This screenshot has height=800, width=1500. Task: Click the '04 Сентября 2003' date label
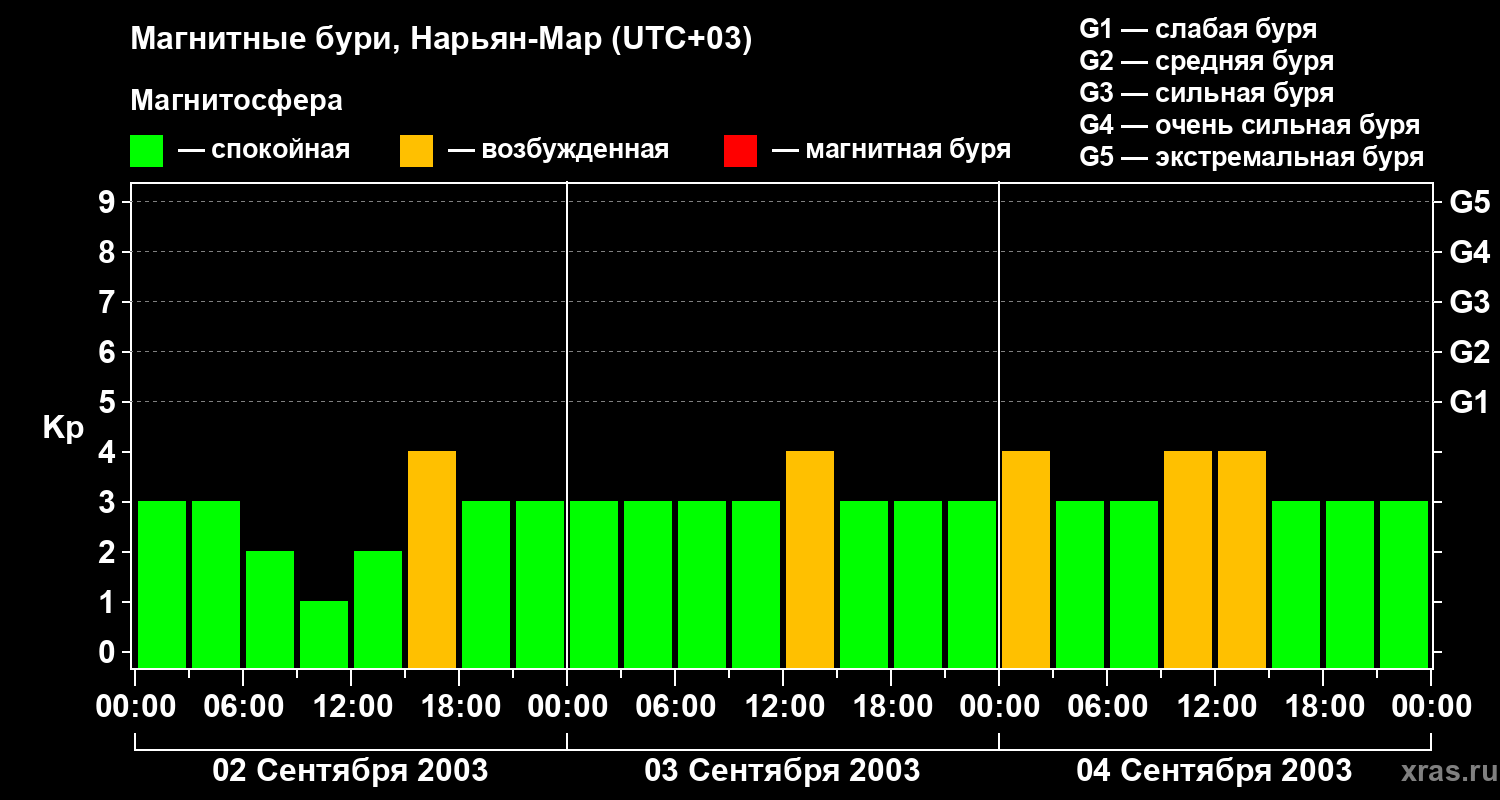point(1214,771)
